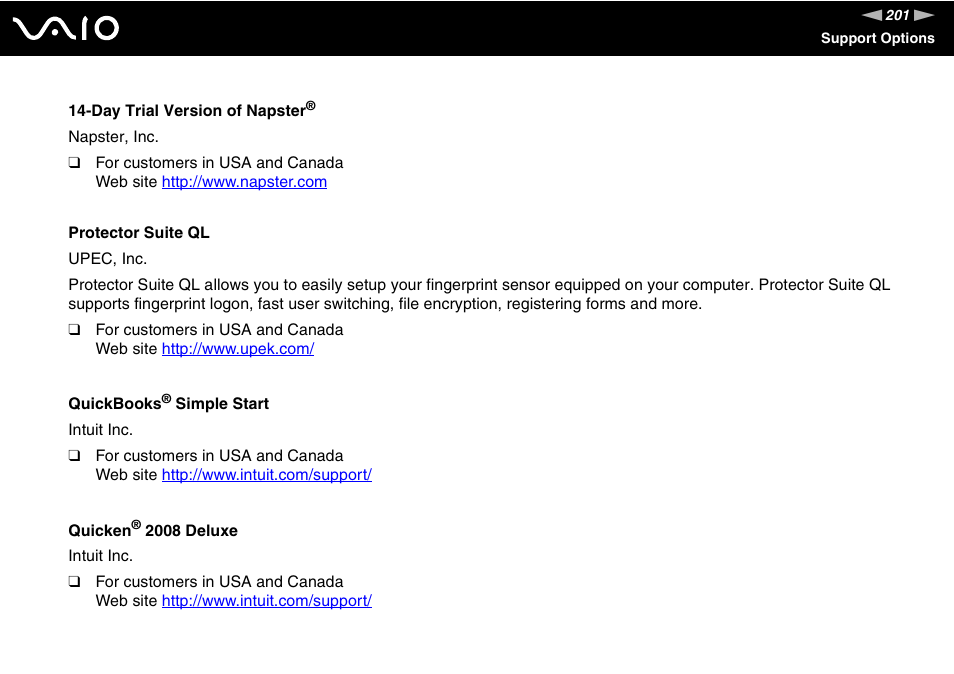Go to previous page using left arrow
The width and height of the screenshot is (954, 674).
point(872,15)
